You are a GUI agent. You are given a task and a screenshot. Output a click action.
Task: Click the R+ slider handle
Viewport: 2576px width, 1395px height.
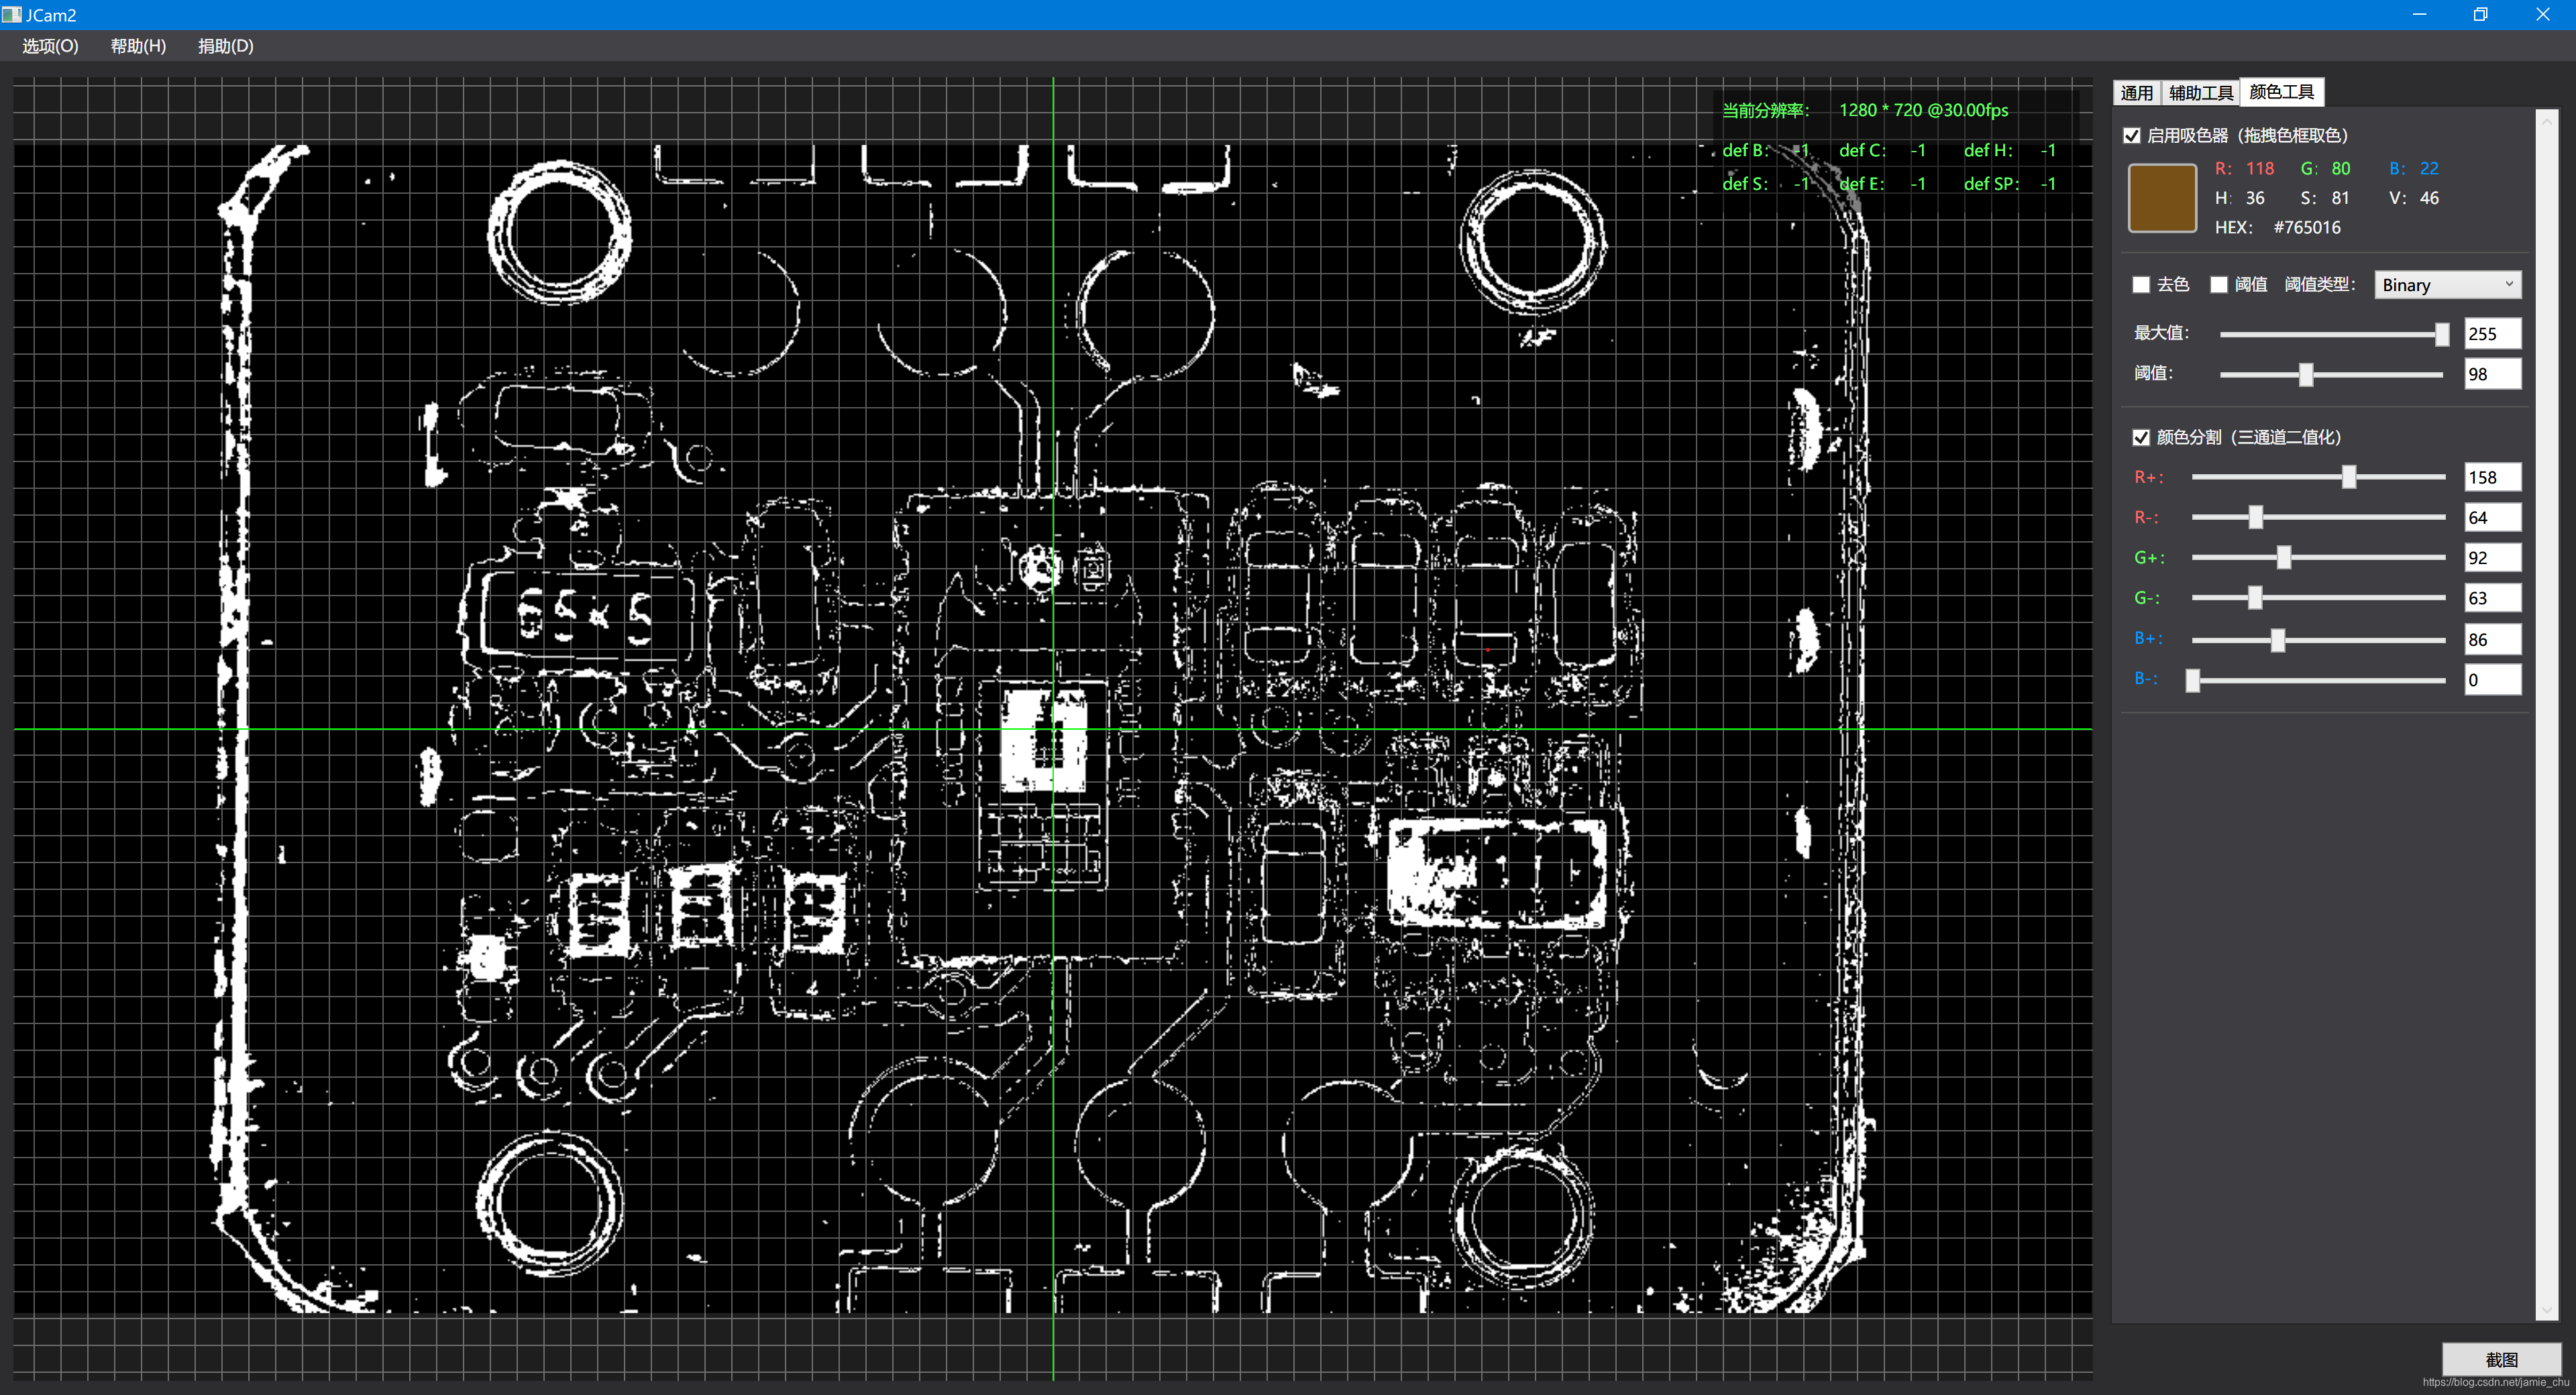[x=2349, y=477]
